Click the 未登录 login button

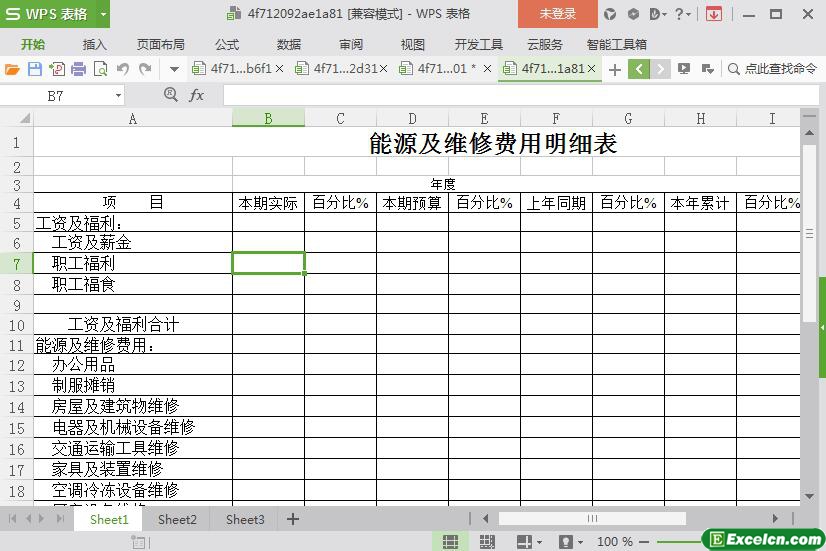coord(558,14)
